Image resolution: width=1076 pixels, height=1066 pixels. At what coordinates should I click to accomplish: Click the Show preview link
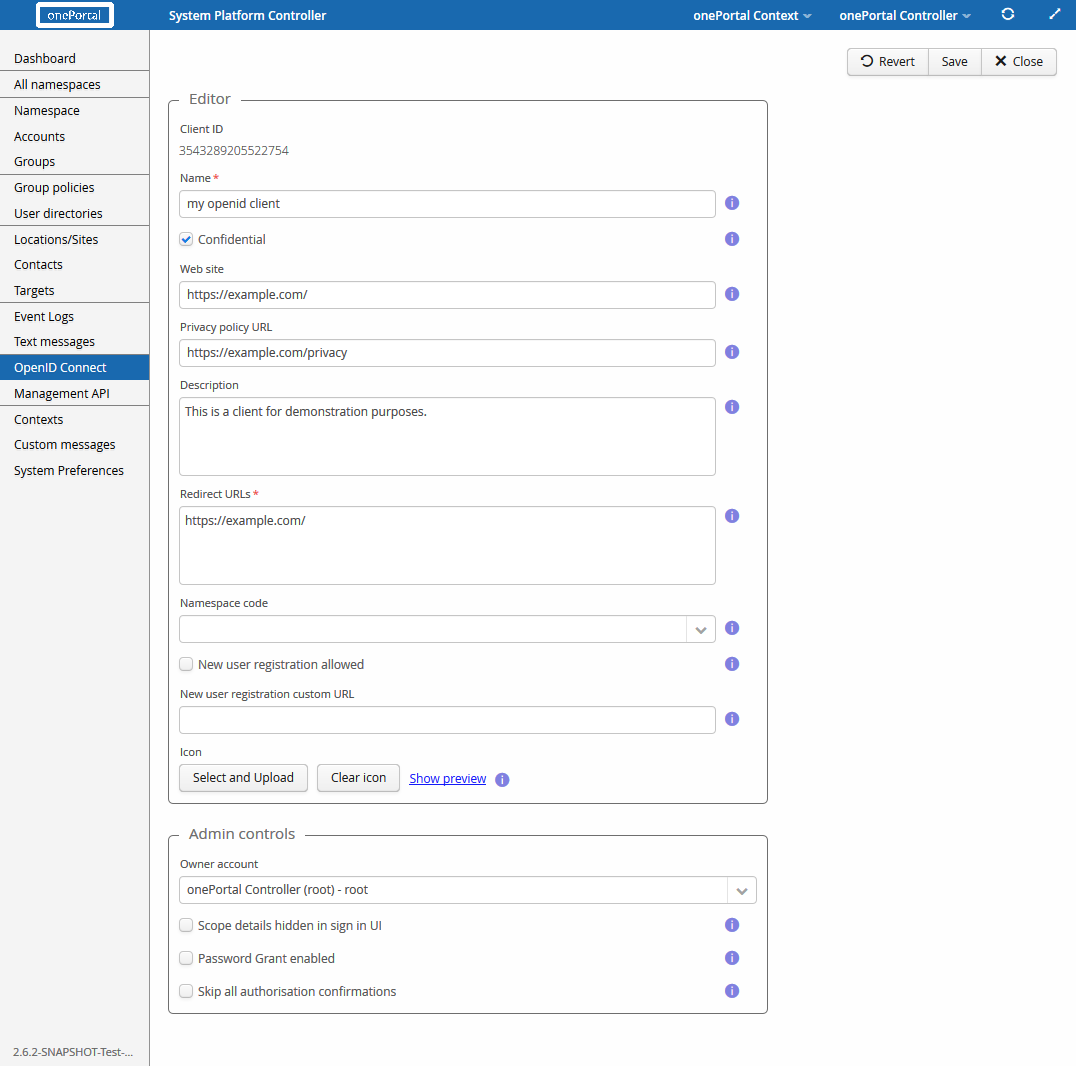447,778
